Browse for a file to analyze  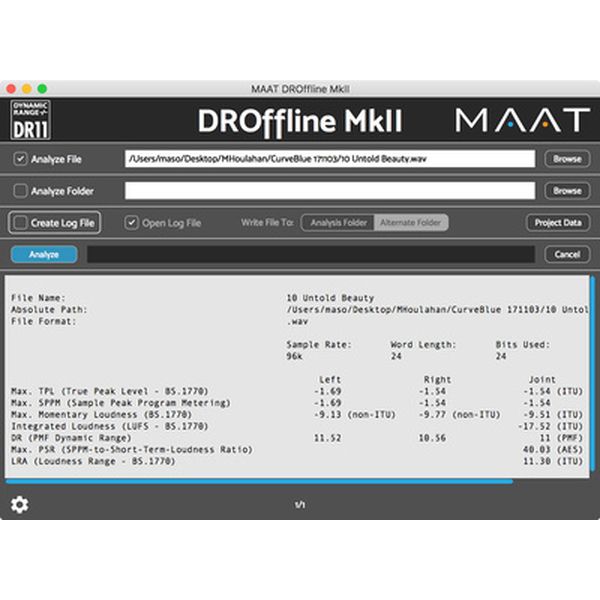[x=566, y=159]
